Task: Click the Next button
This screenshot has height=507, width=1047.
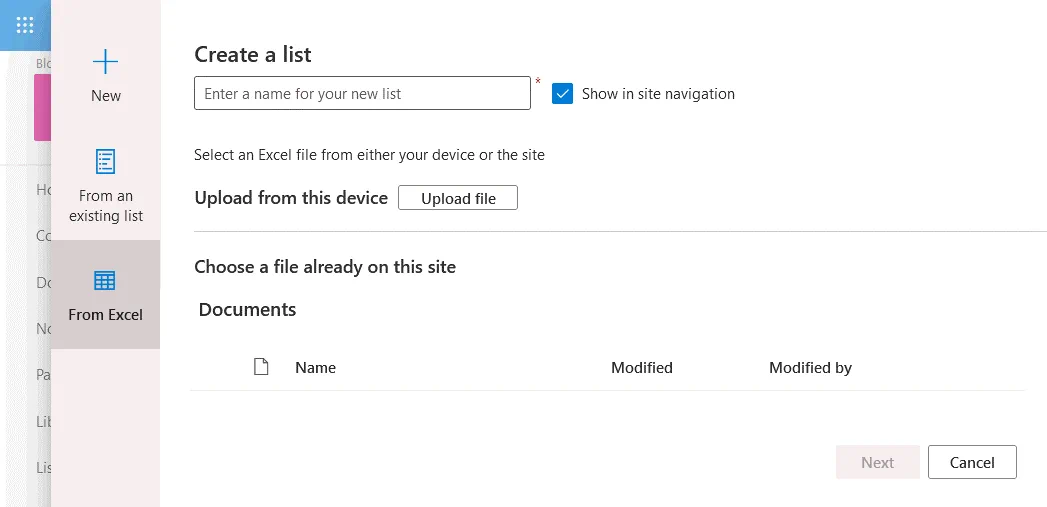Action: point(877,462)
